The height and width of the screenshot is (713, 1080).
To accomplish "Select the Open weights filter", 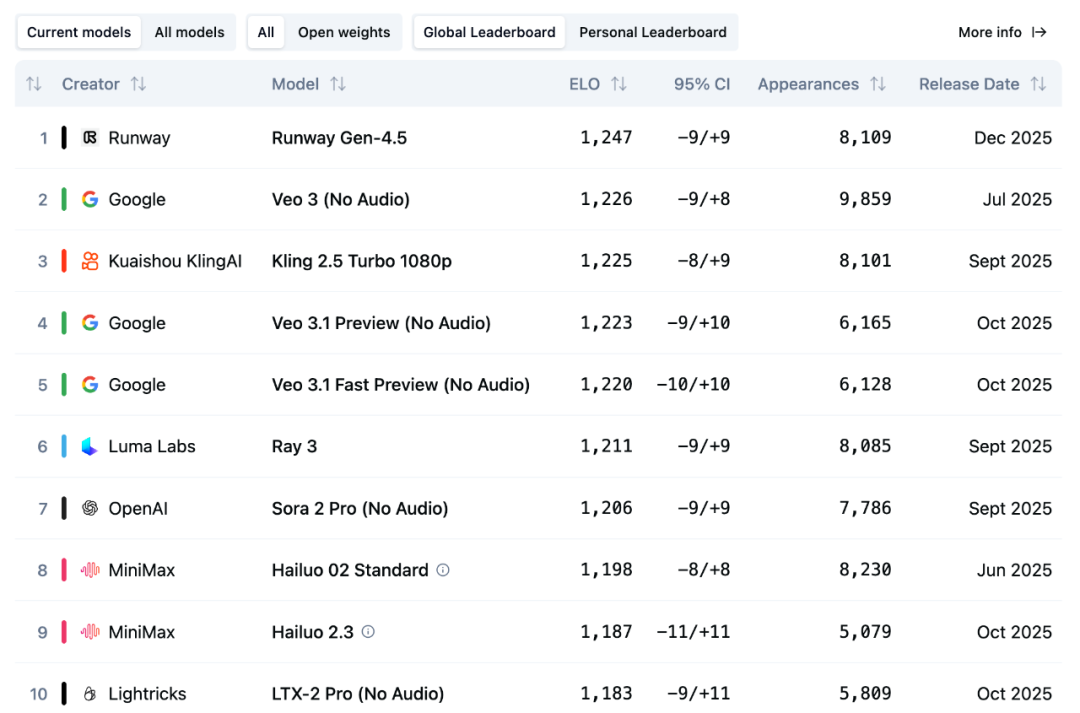I will click(344, 32).
